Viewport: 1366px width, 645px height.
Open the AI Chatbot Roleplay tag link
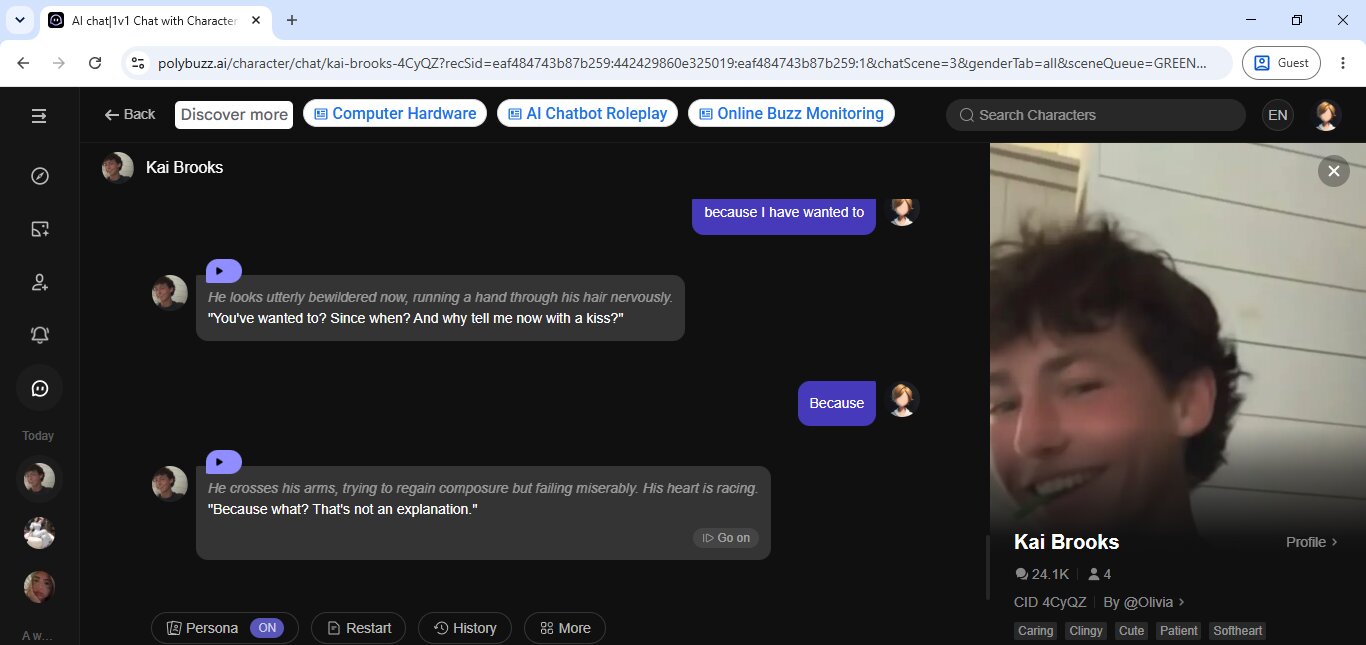click(x=588, y=114)
